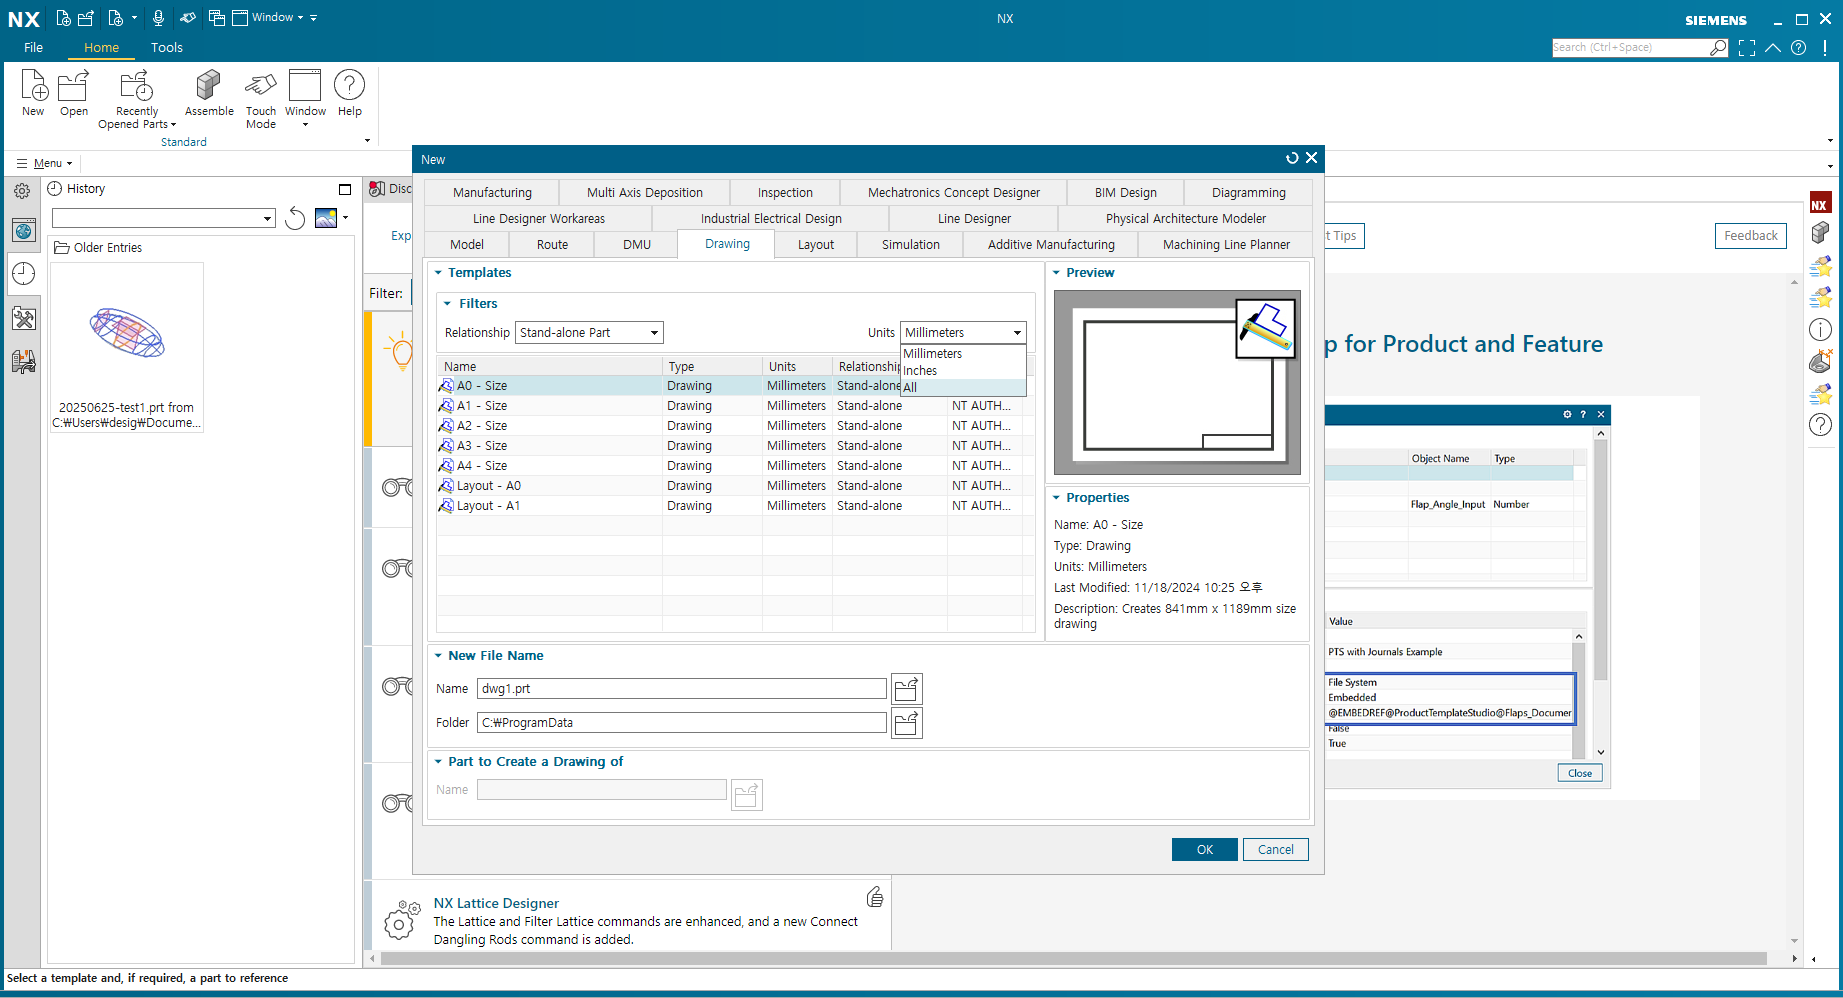Like the NX Lattice Designer article
Image resolution: width=1843 pixels, height=998 pixels.
tap(875, 897)
